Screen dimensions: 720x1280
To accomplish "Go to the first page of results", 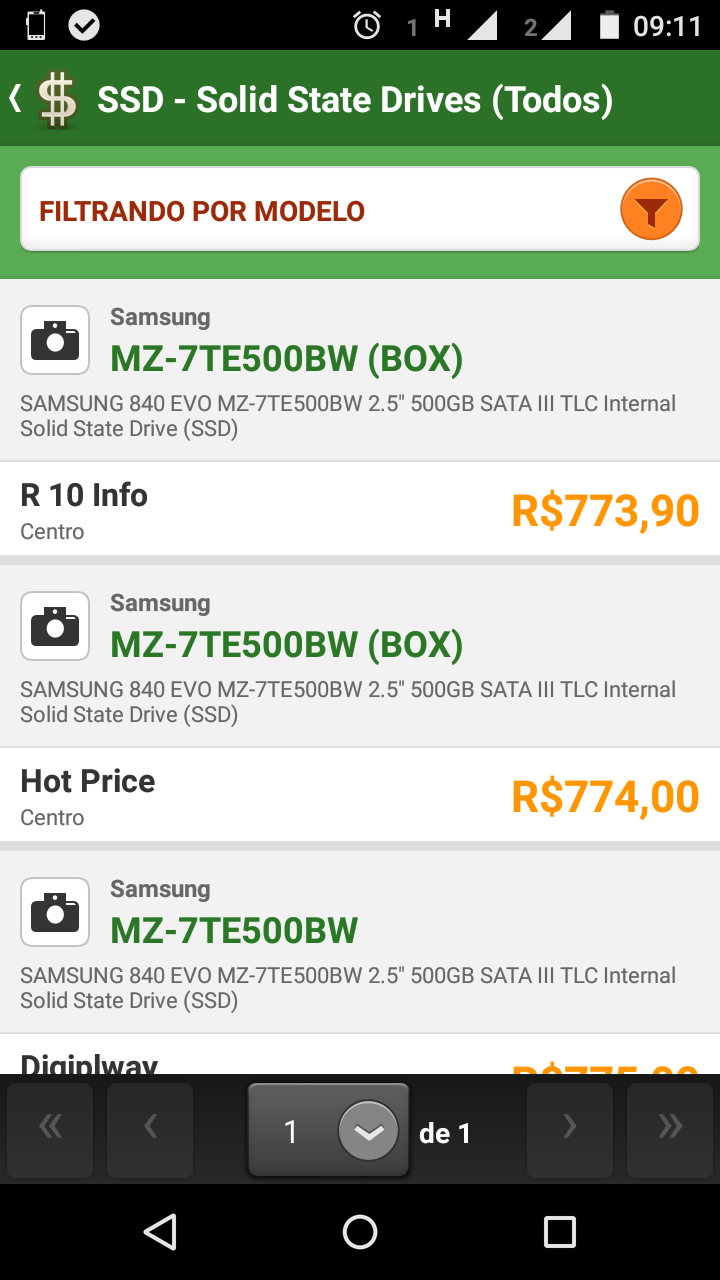I will (50, 1129).
